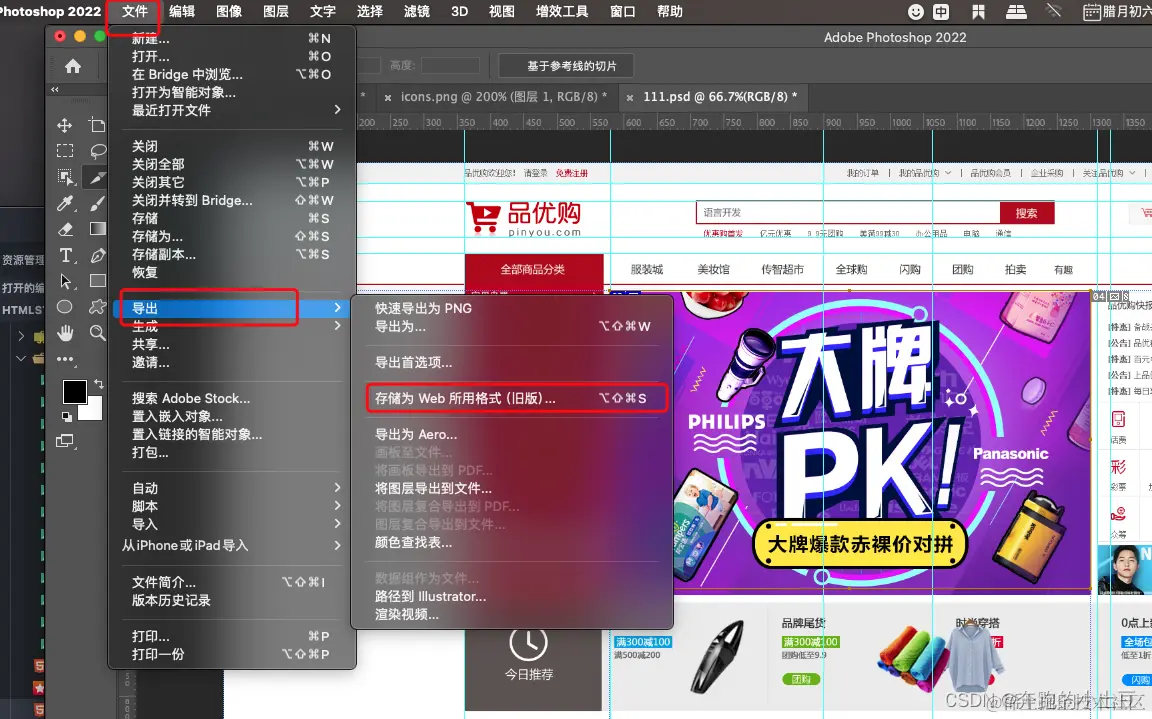1152x719 pixels.
Task: Choose 存储为 Web 所用格式 (旧版)
Action: click(512, 398)
